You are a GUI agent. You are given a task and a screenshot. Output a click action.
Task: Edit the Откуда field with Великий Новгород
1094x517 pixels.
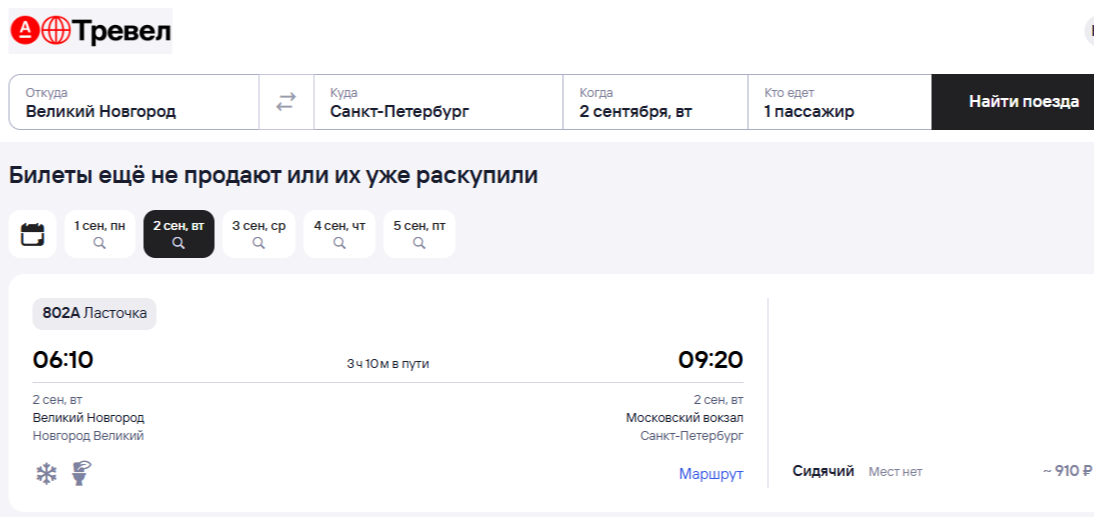[134, 102]
